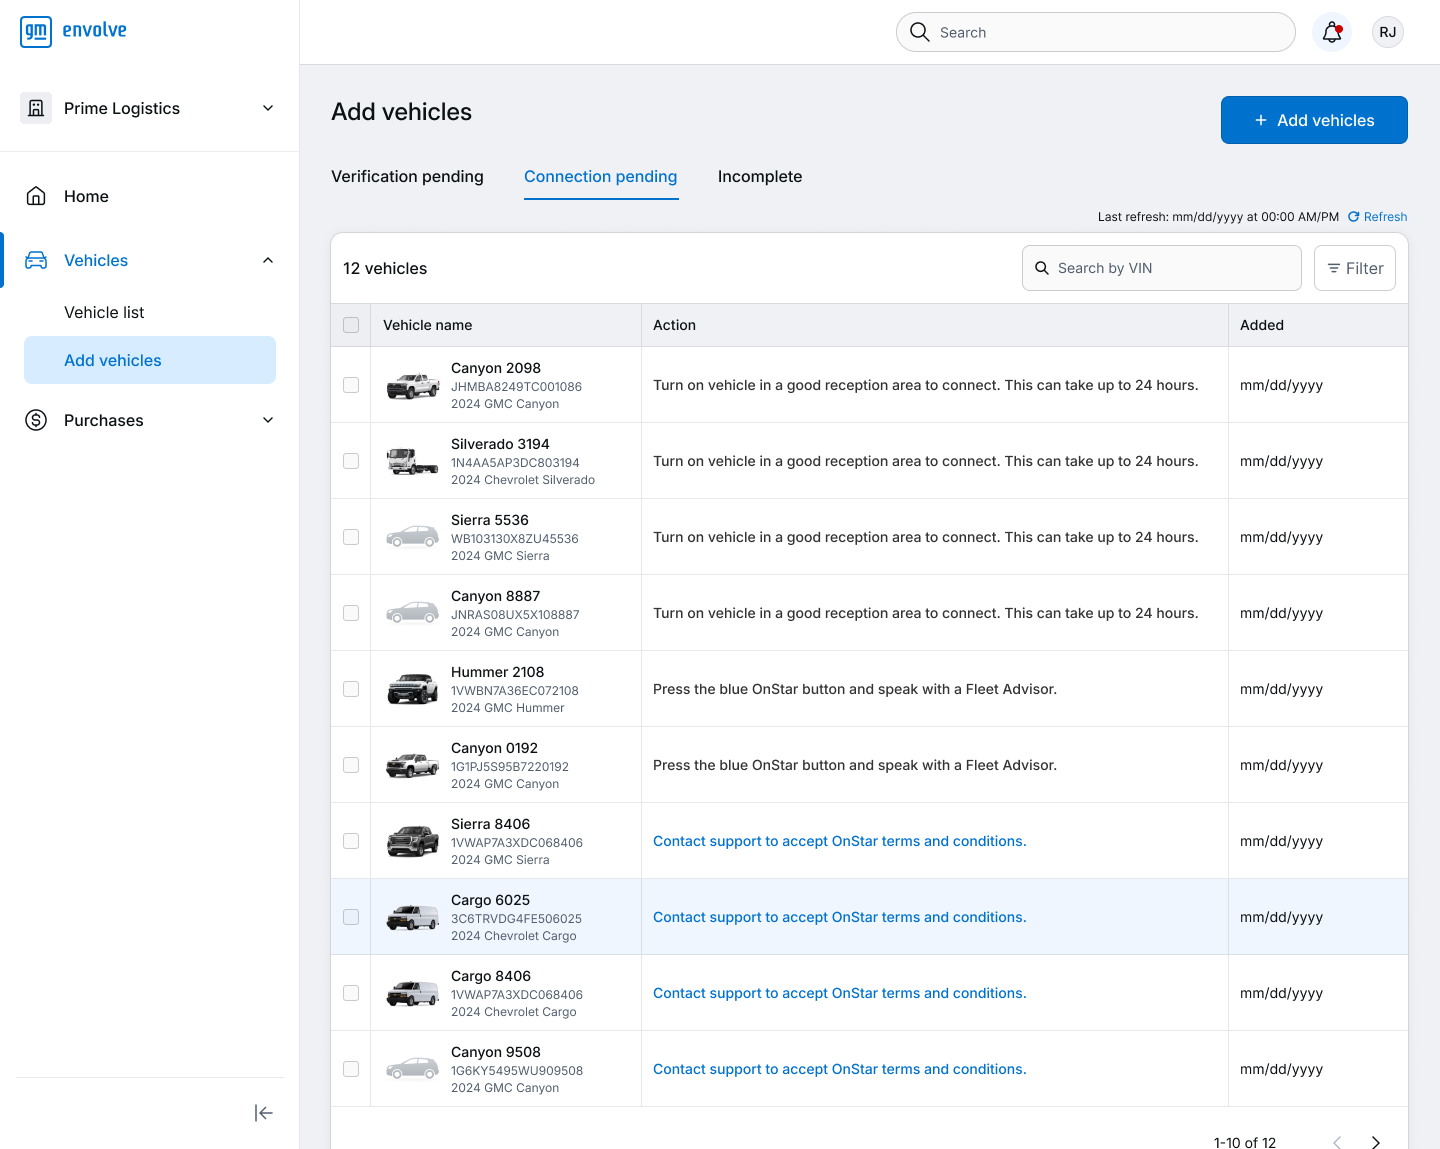The image size is (1440, 1149).
Task: Click the Hummer 2108 vehicle image
Action: click(413, 689)
